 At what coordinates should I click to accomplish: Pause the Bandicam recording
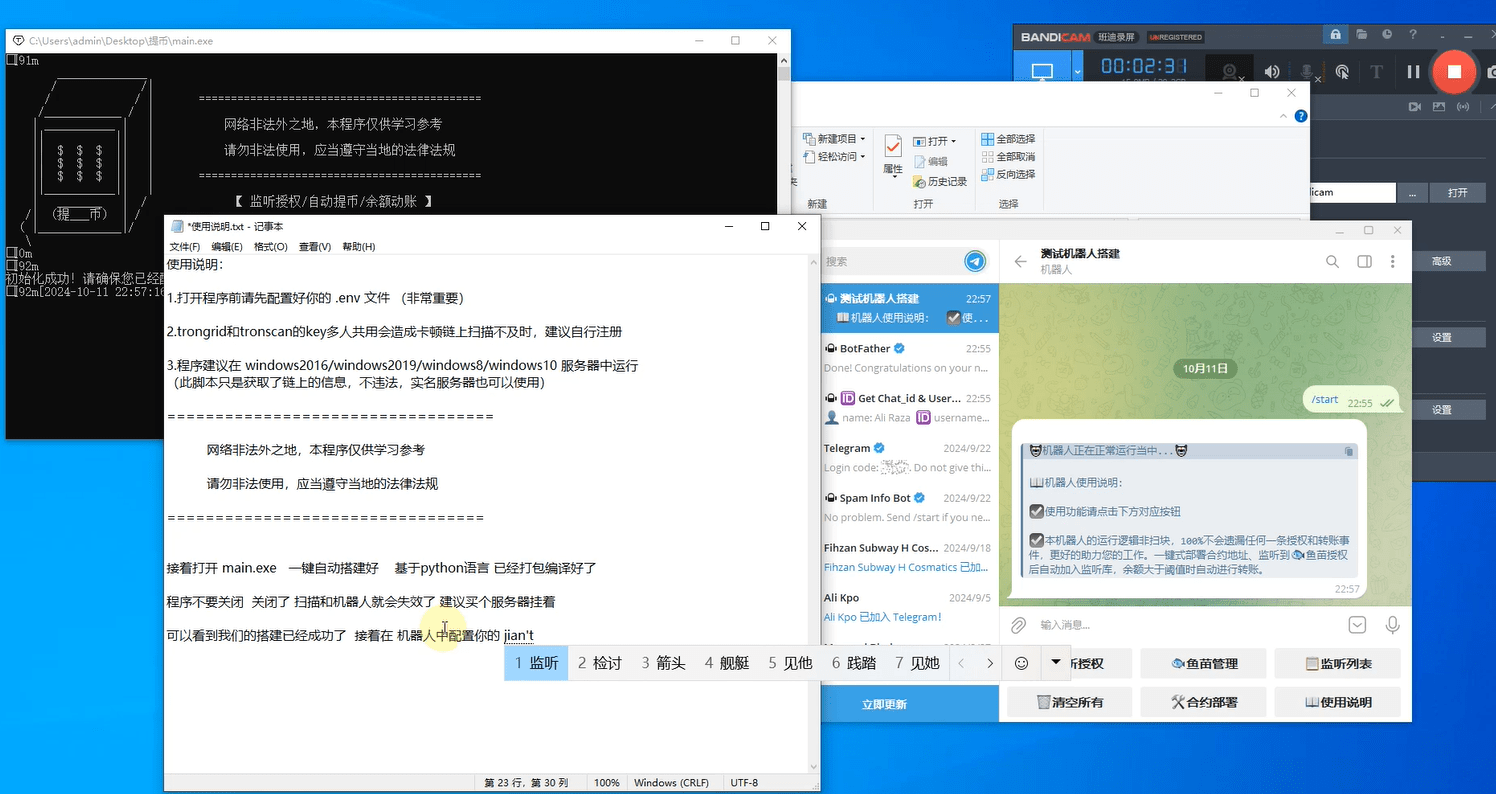pyautogui.click(x=1413, y=72)
